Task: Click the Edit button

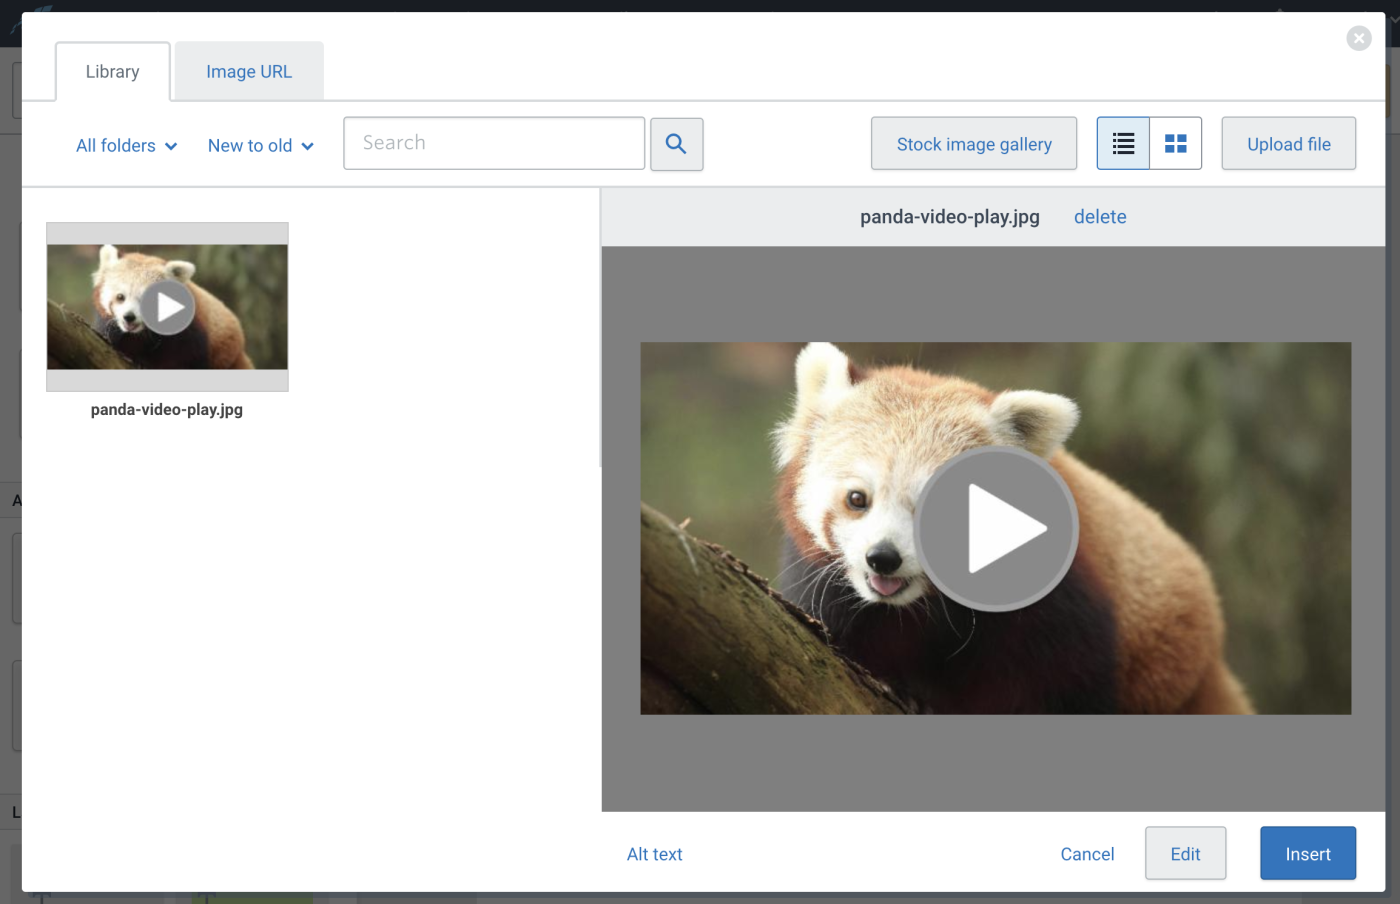Action: click(1186, 853)
